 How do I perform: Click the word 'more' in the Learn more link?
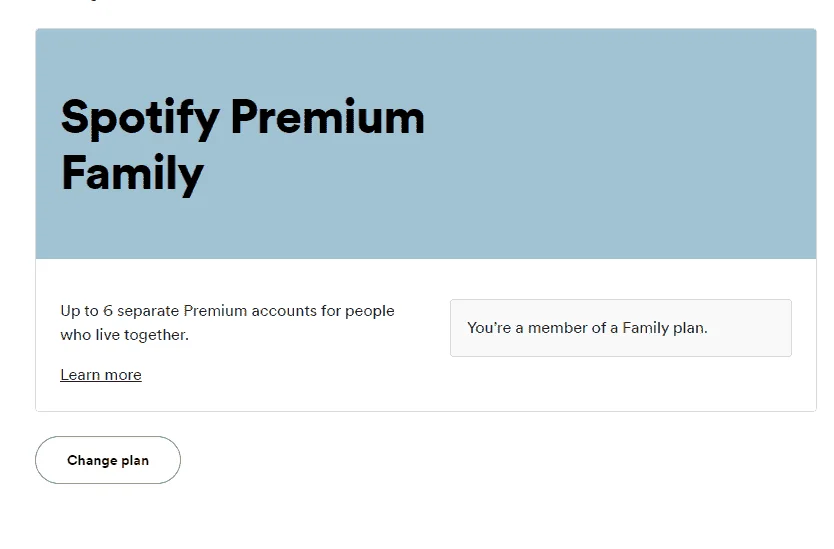pyautogui.click(x=123, y=375)
